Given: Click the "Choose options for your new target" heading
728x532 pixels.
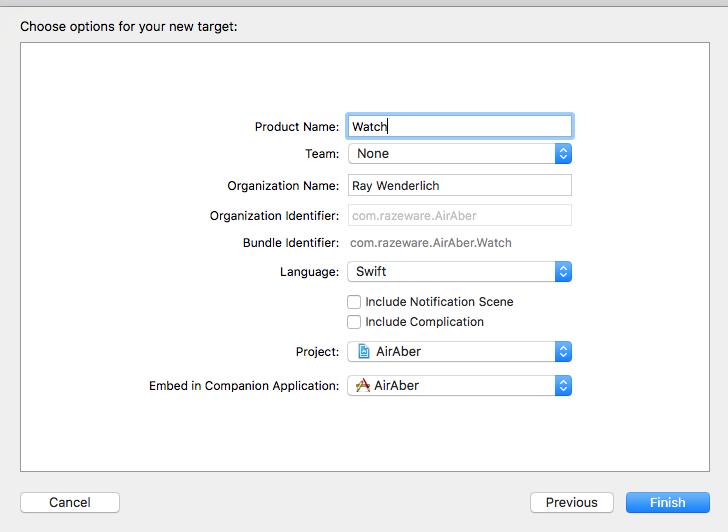Looking at the screenshot, I should [x=129, y=25].
